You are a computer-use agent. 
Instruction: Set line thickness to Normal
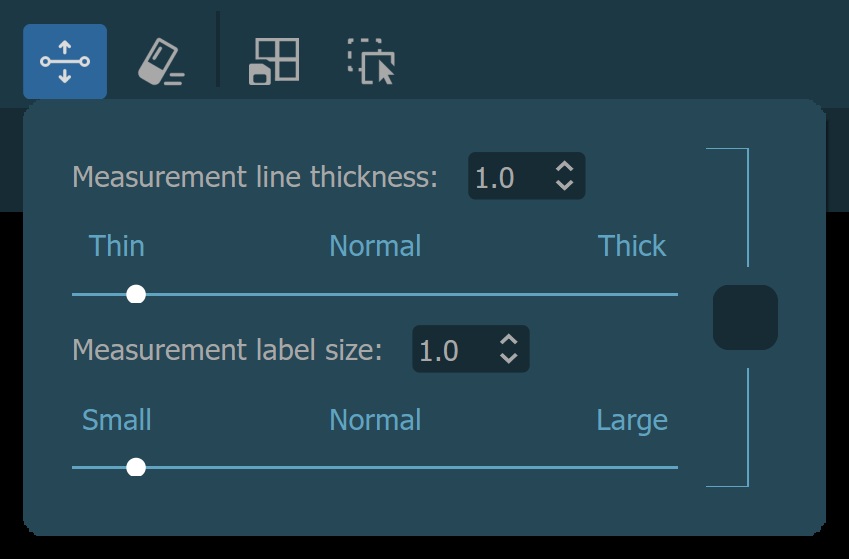tap(375, 246)
